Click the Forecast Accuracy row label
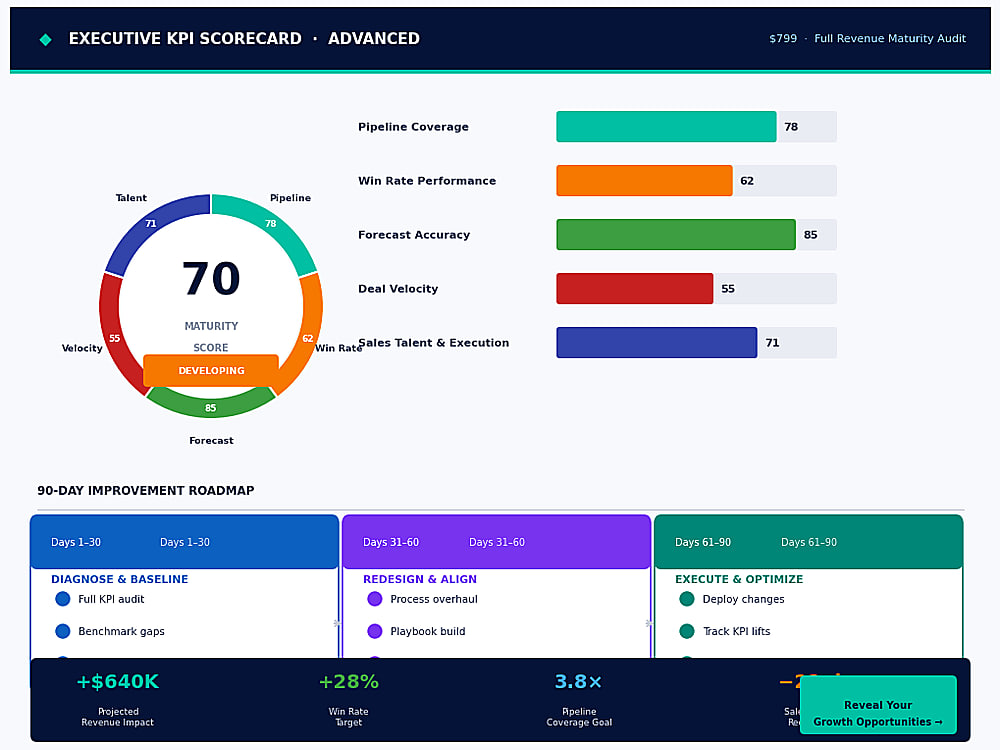Viewport: 1000px width, 750px height. (x=414, y=235)
